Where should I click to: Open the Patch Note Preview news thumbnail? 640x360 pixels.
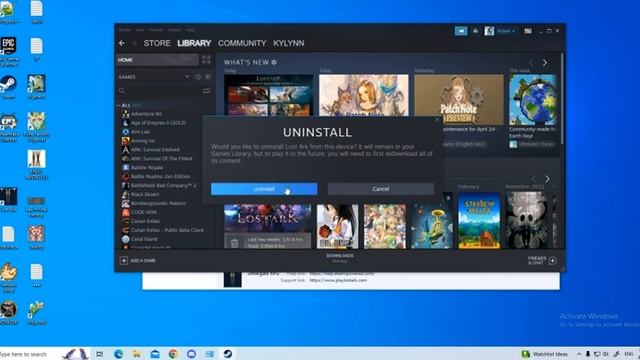coord(459,100)
